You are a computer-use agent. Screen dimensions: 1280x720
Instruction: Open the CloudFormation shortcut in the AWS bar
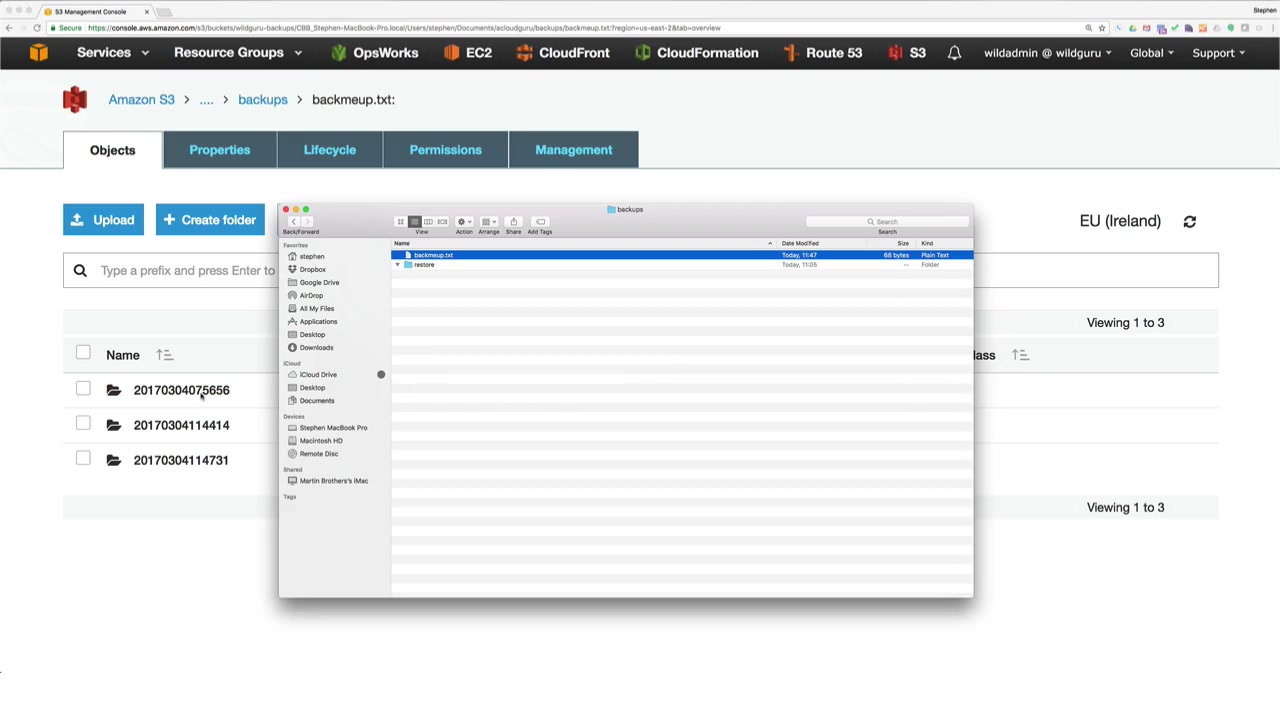pyautogui.click(x=696, y=53)
